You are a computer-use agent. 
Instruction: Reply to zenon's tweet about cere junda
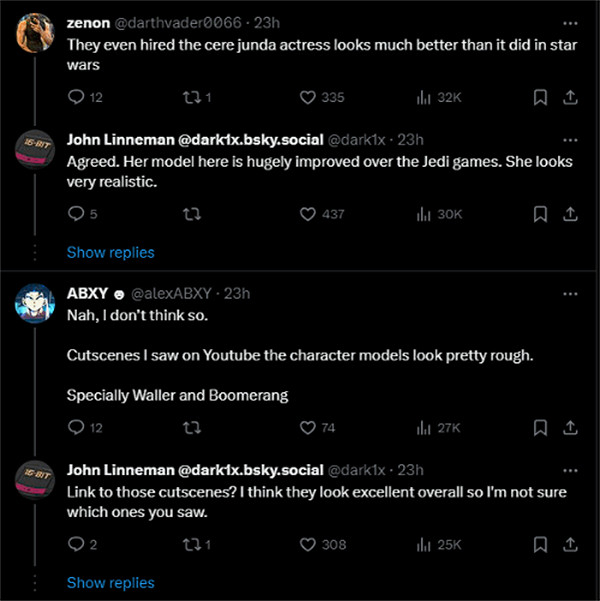(76, 97)
